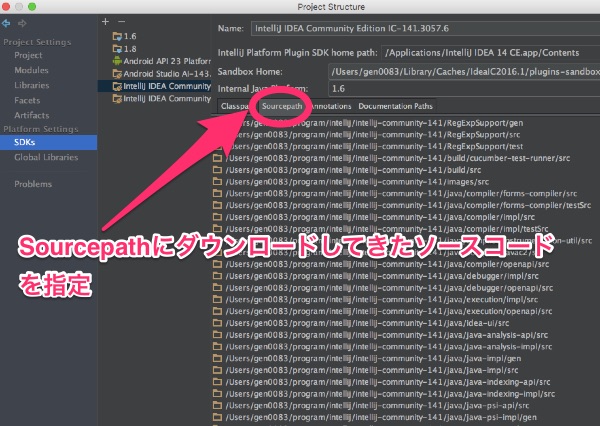This screenshot has width=600, height=426.
Task: Click the Sandbox Home path field
Action: pyautogui.click(x=464, y=72)
